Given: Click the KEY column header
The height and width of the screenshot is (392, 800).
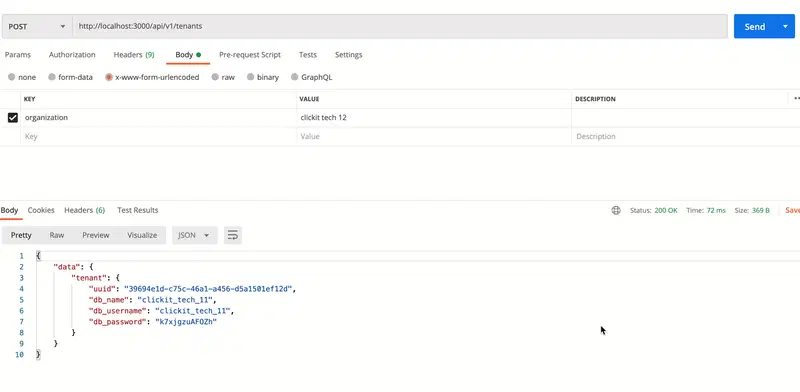Looking at the screenshot, I should [30, 99].
